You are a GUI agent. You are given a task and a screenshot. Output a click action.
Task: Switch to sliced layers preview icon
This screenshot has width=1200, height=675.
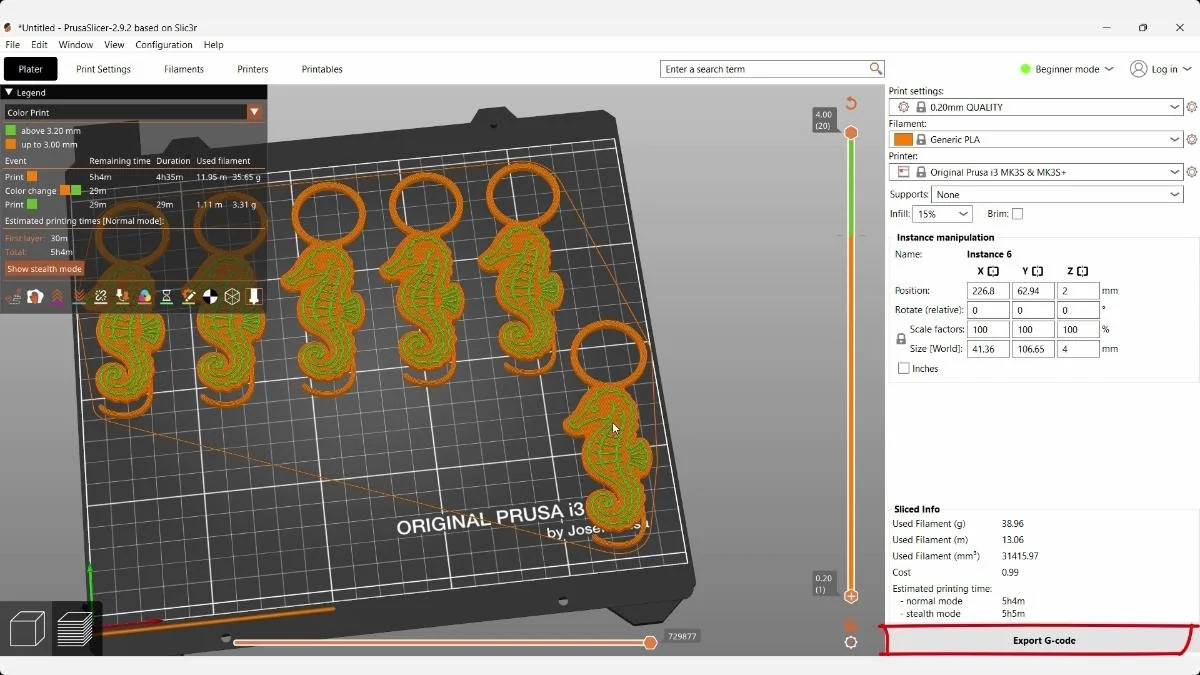[x=75, y=629]
